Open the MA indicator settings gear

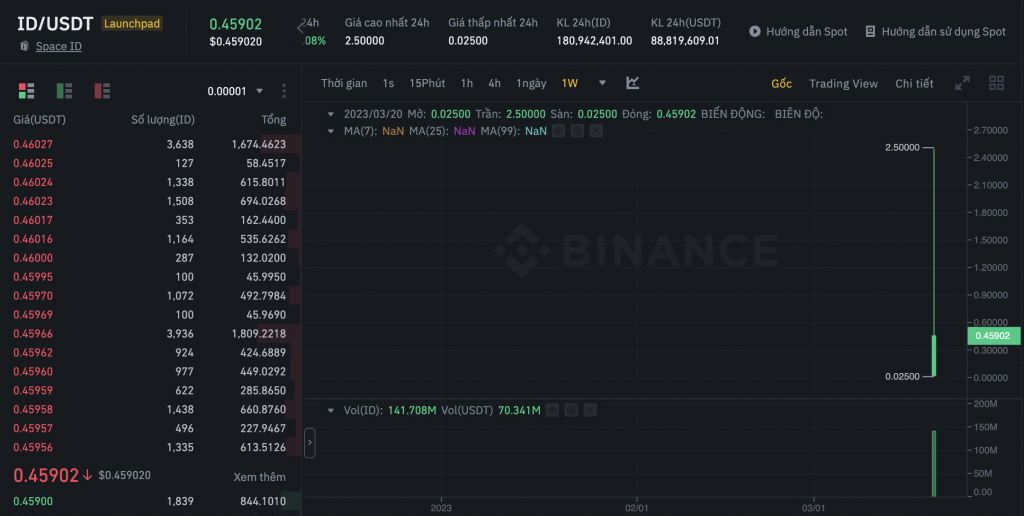click(x=577, y=131)
